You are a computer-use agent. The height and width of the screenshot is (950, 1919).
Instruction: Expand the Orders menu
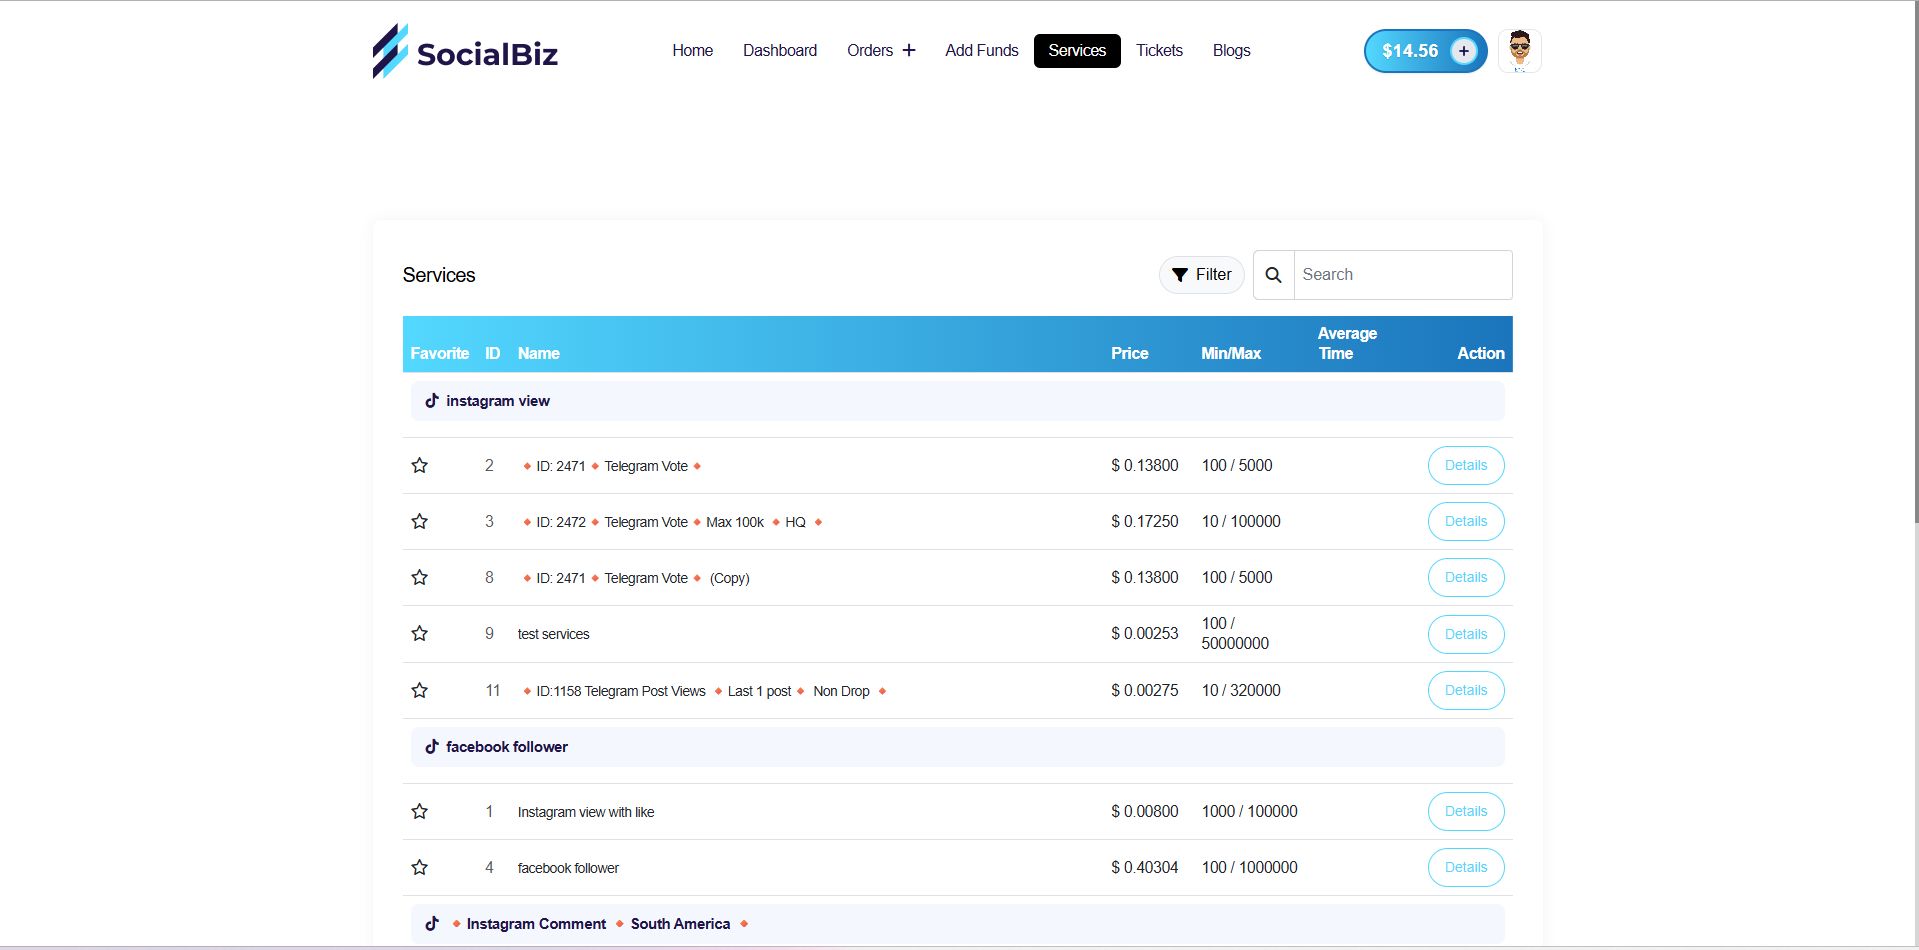pos(881,51)
